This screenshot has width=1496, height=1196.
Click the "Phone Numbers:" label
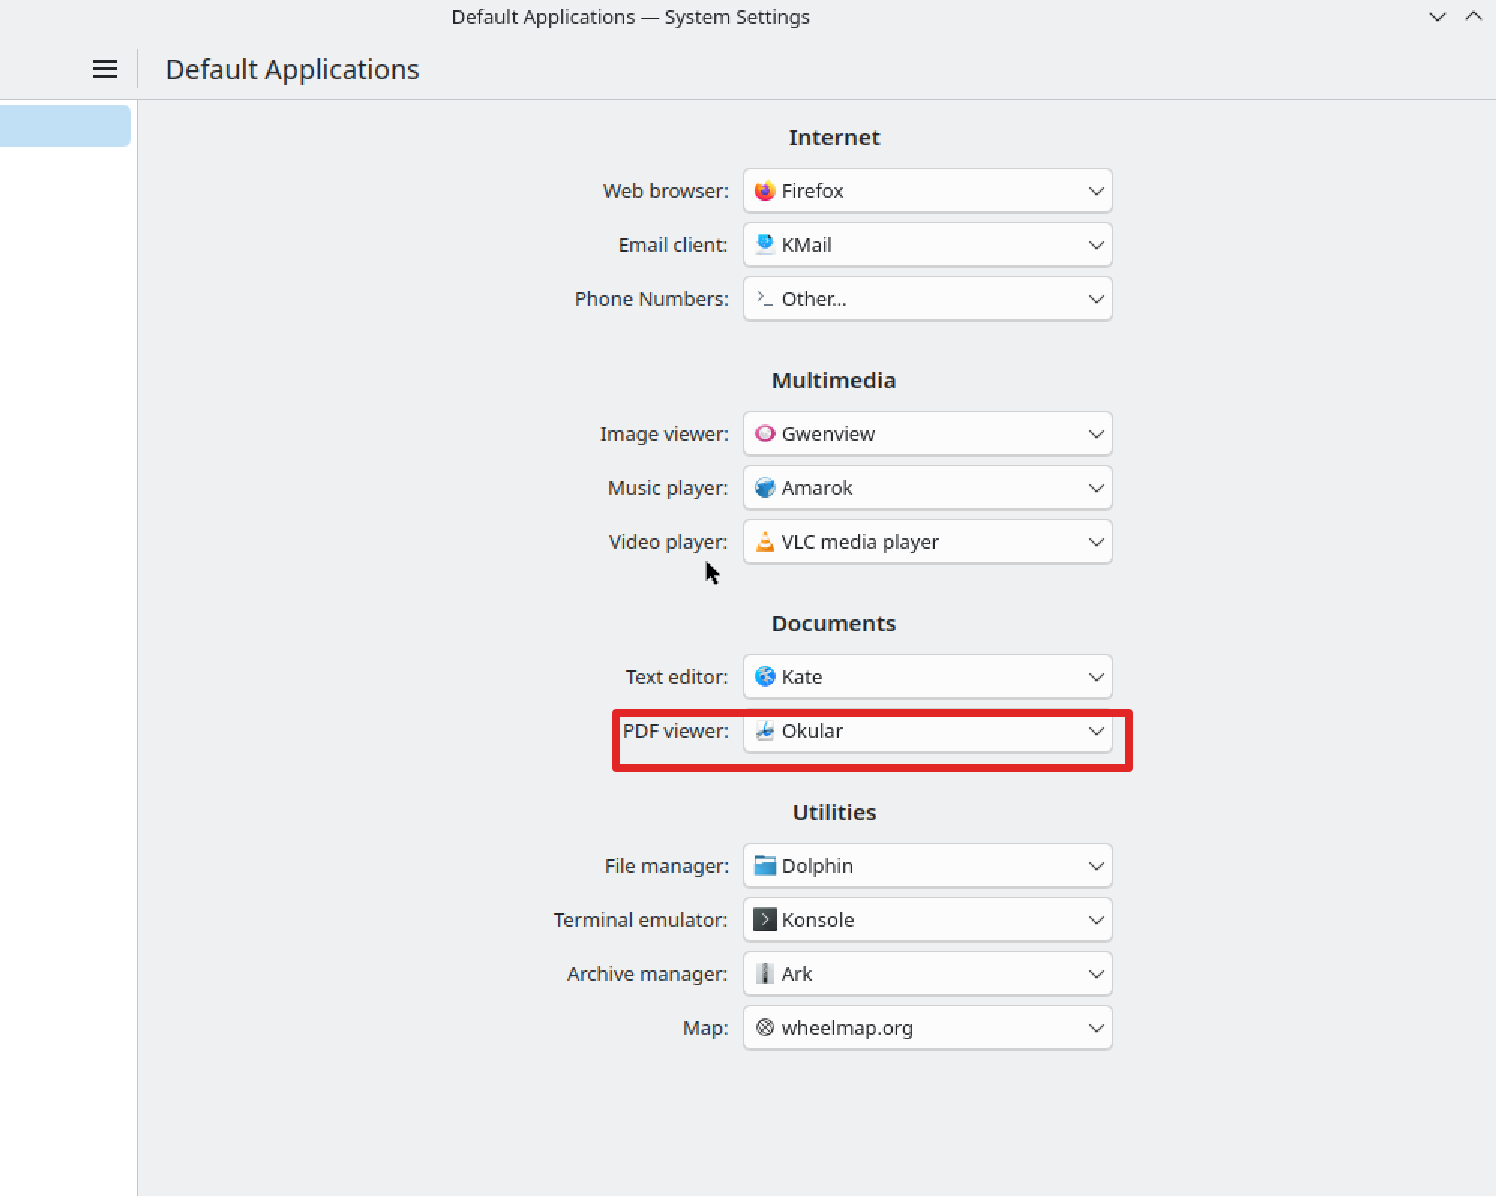coord(652,299)
